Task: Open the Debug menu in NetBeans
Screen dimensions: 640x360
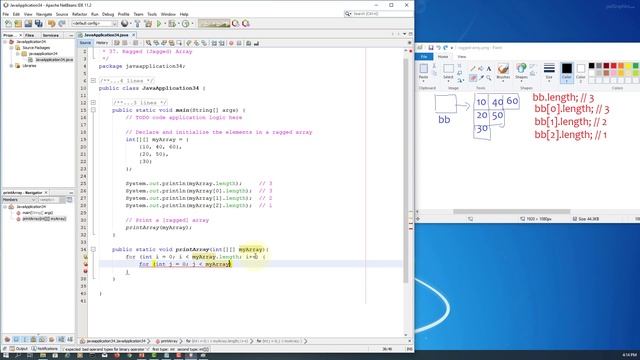Action: click(108, 14)
